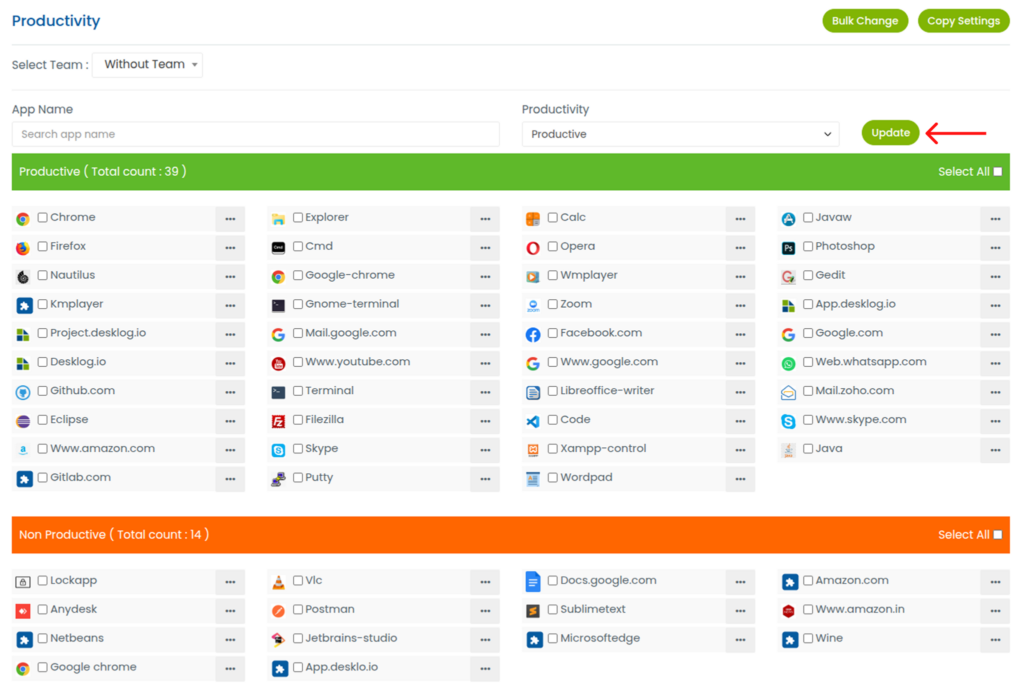Focus the Search app name field
The image size is (1024, 690).
(x=255, y=134)
